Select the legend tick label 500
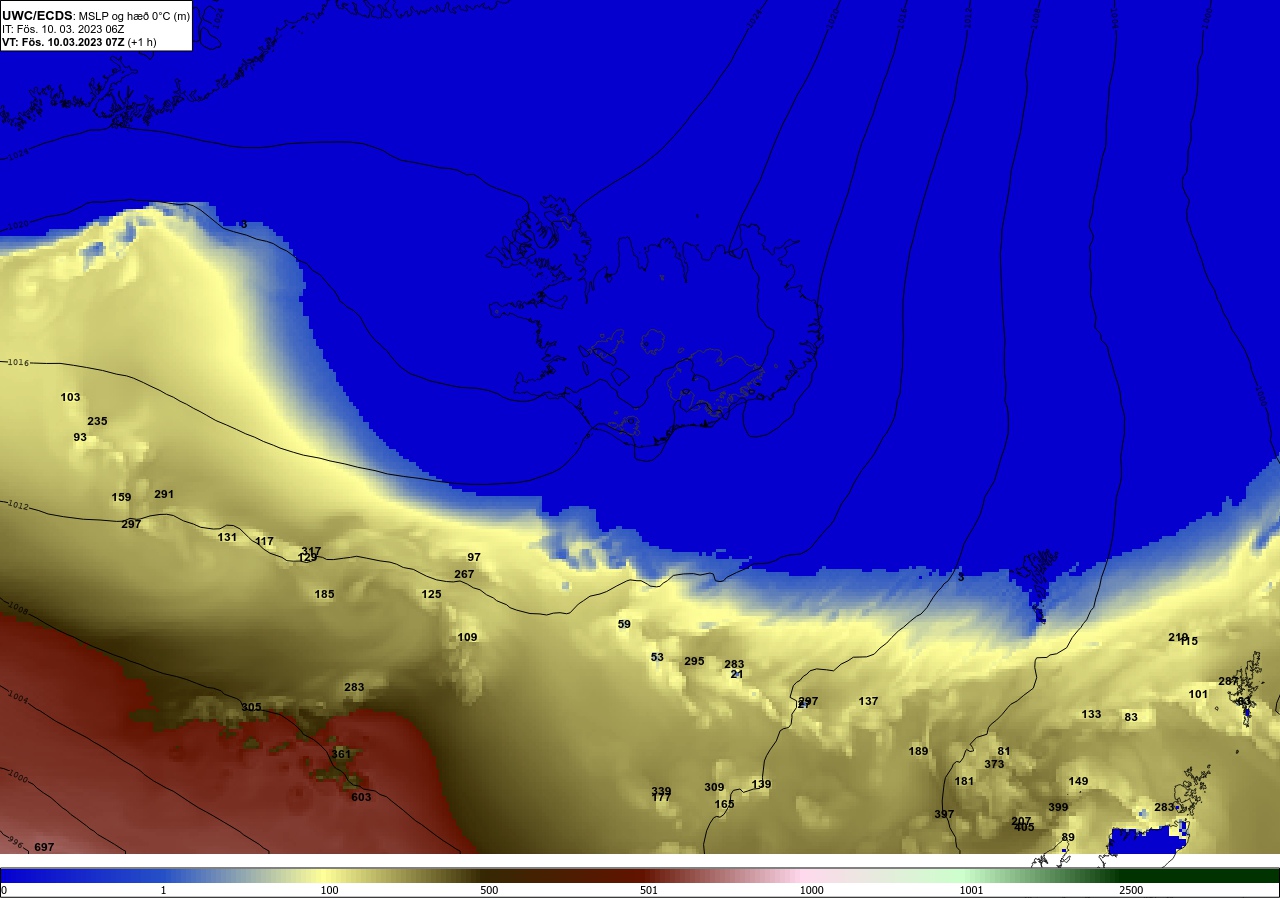 [489, 890]
